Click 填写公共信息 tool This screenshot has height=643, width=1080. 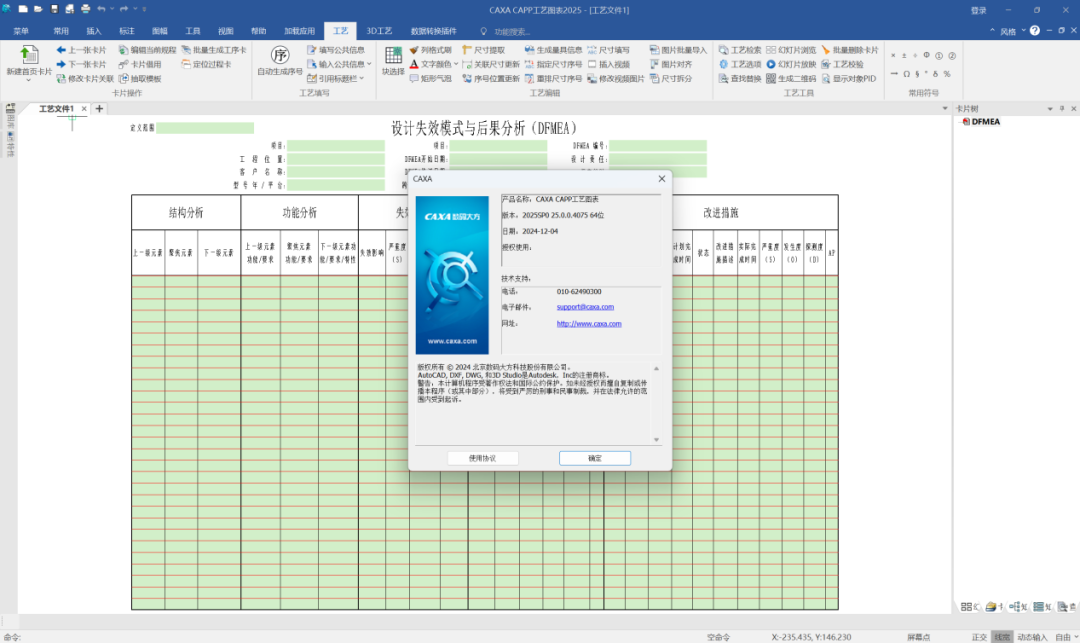(335, 50)
